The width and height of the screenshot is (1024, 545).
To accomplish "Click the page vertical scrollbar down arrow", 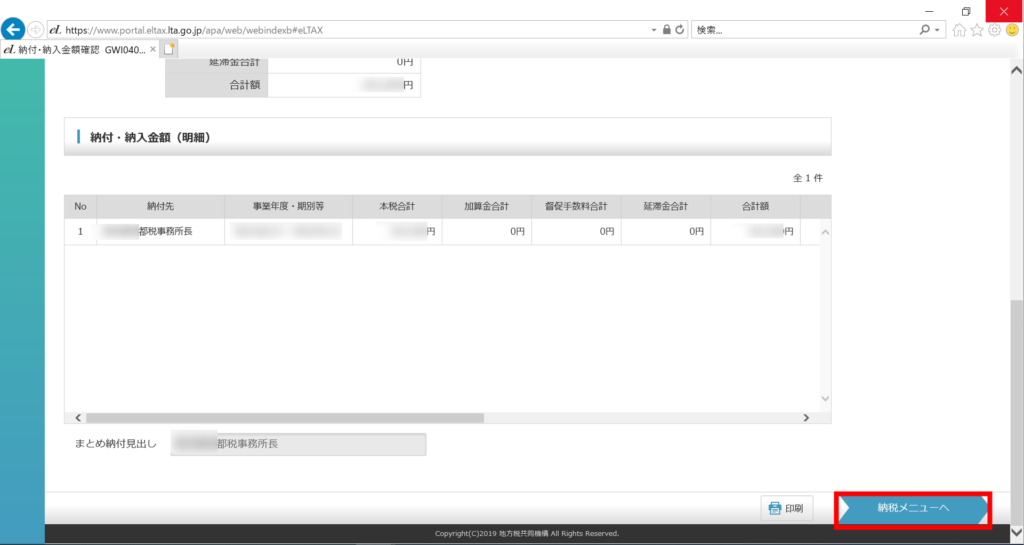I will pos(1017,532).
